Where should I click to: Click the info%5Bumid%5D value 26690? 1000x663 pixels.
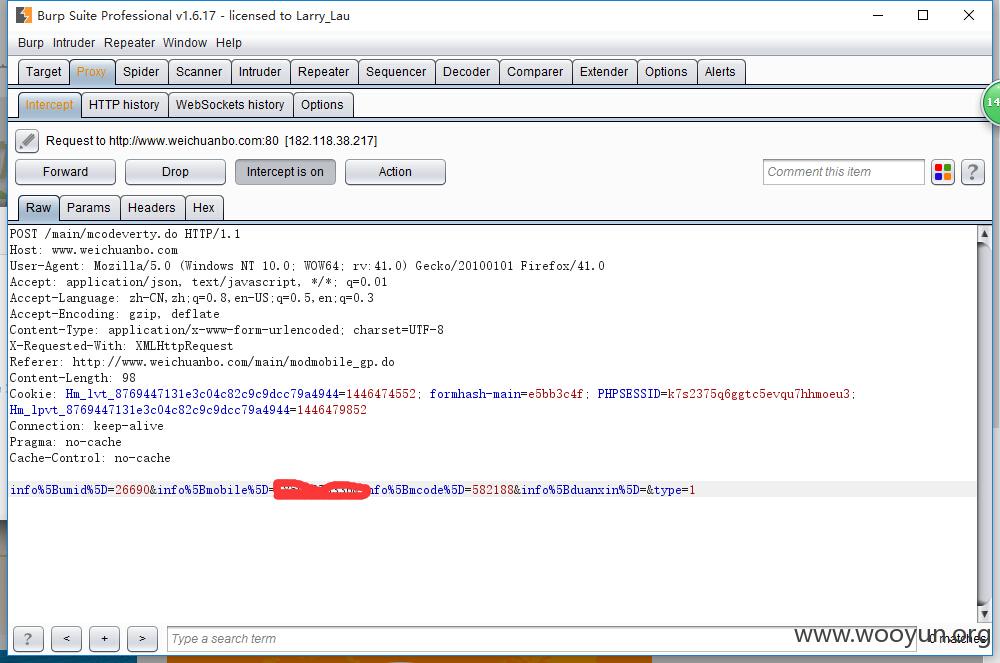[132, 490]
